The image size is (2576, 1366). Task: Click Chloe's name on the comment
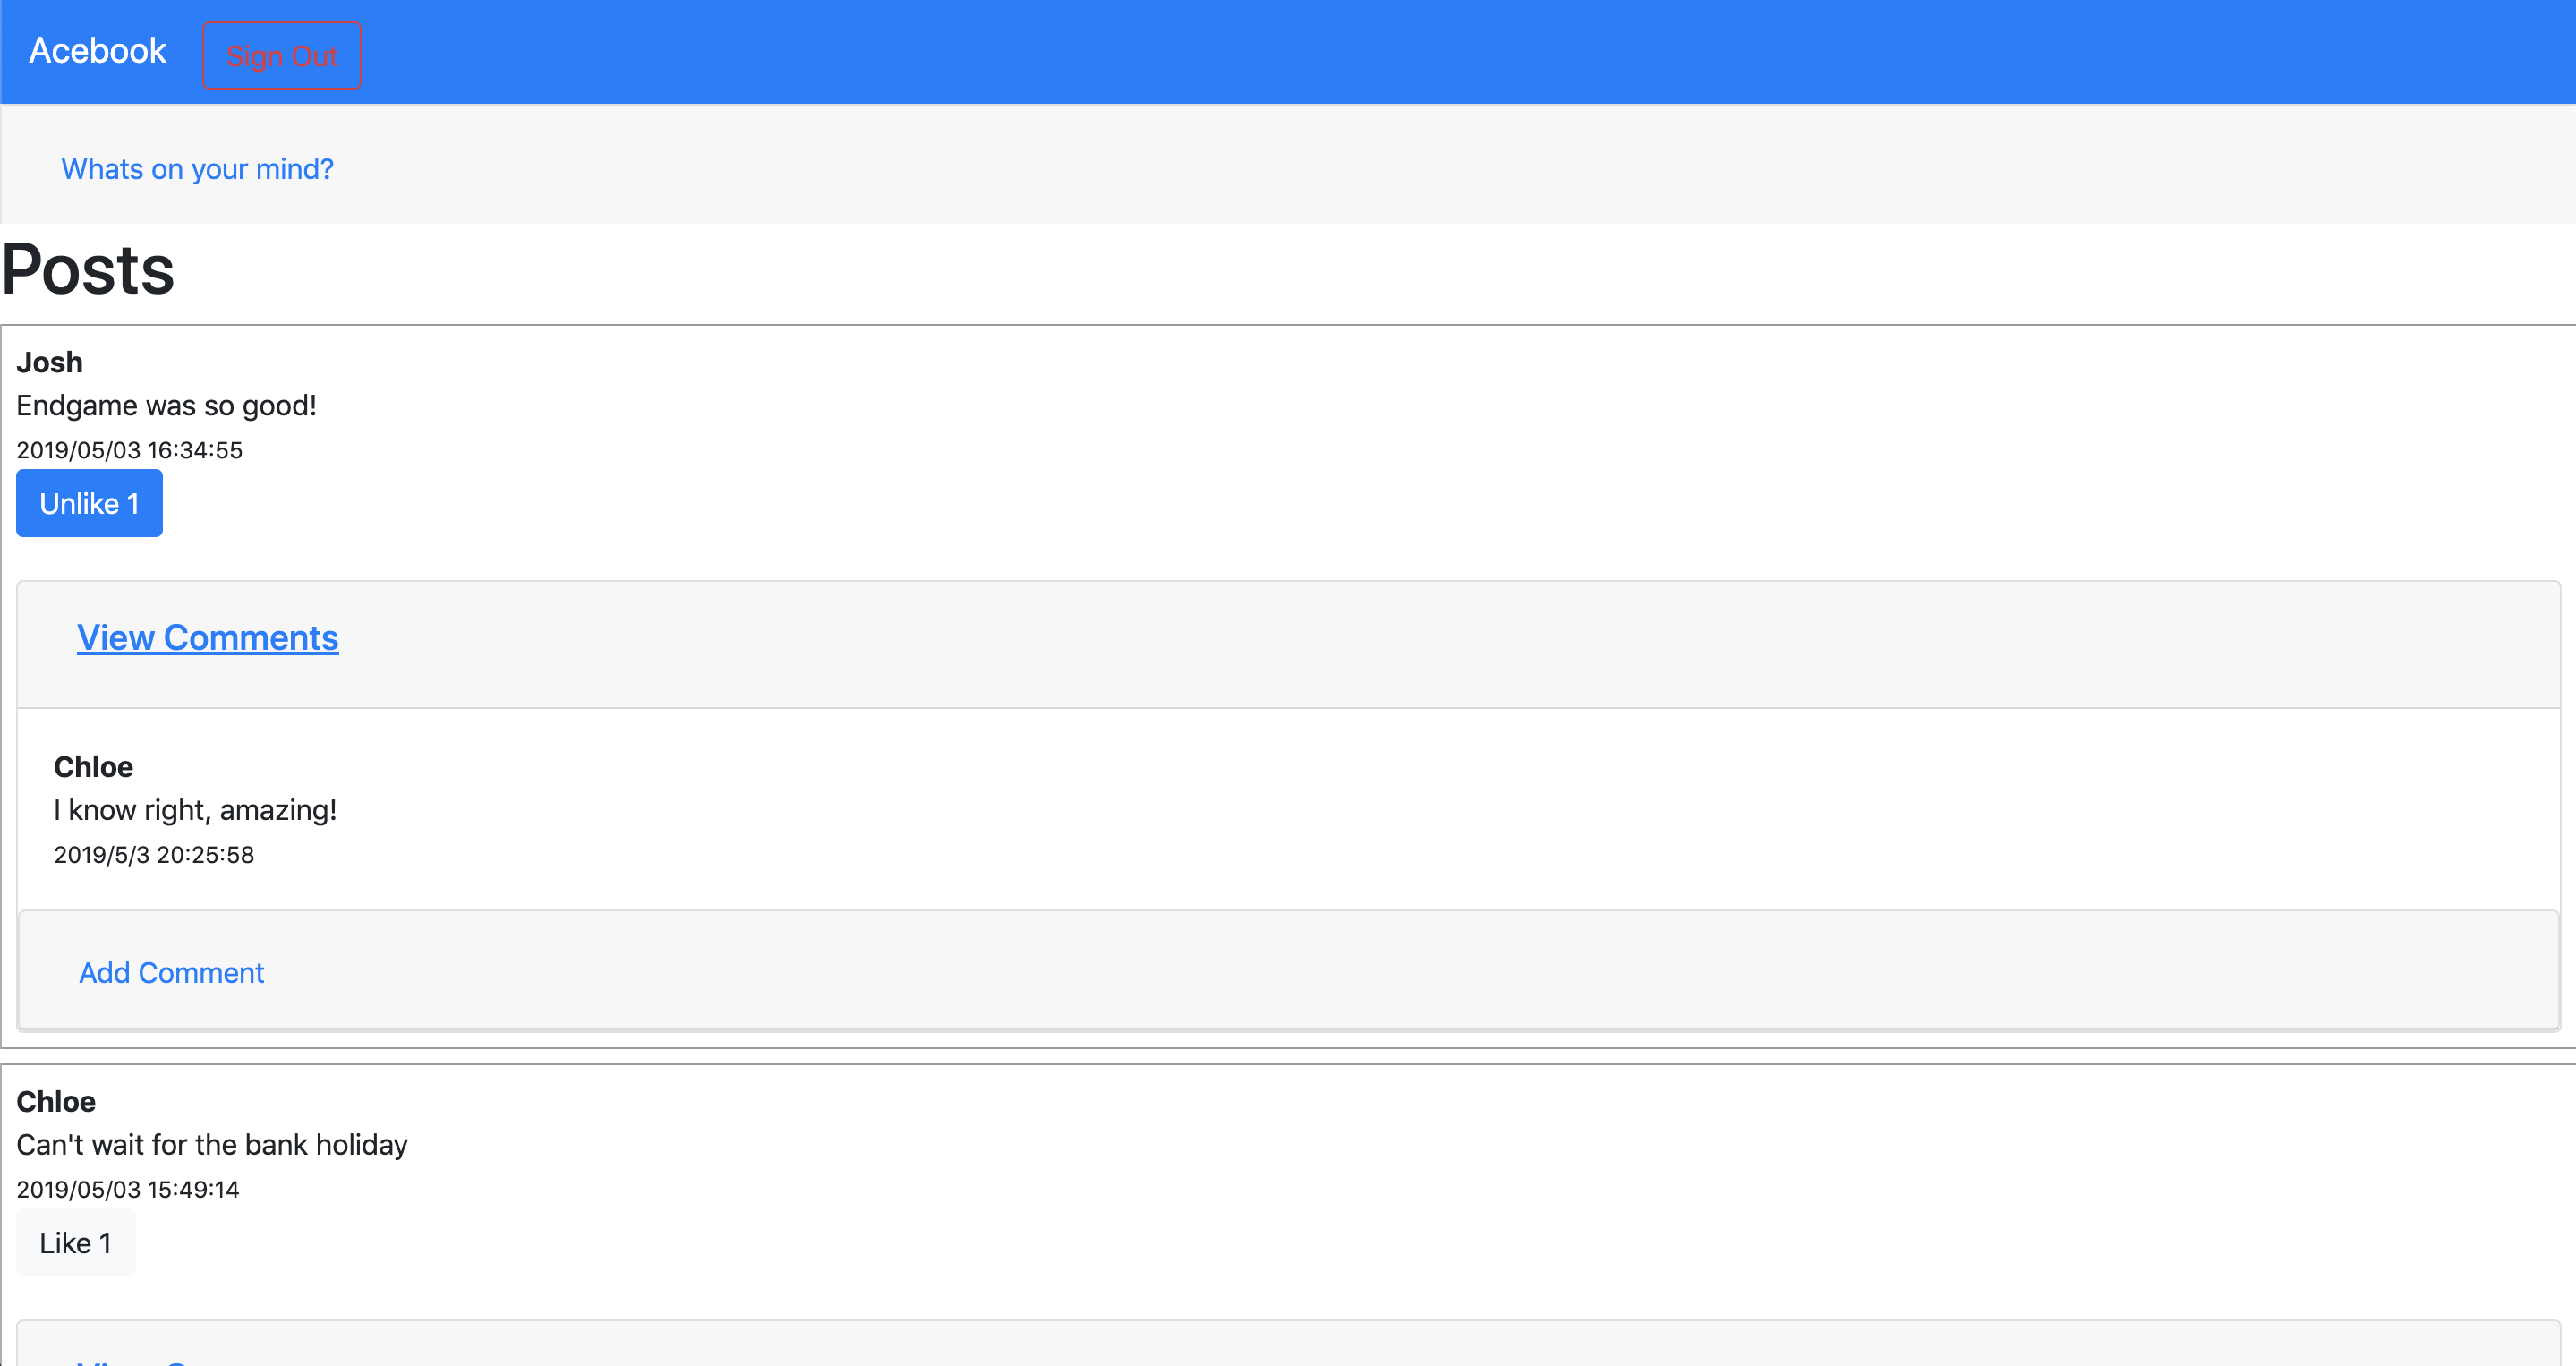(x=93, y=767)
